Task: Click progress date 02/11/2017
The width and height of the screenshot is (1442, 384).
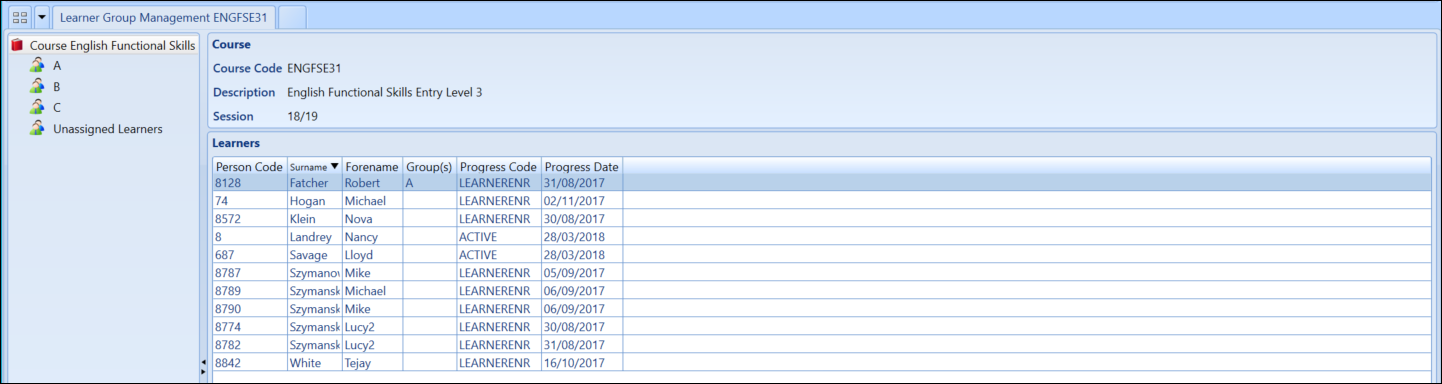Action: click(x=581, y=201)
